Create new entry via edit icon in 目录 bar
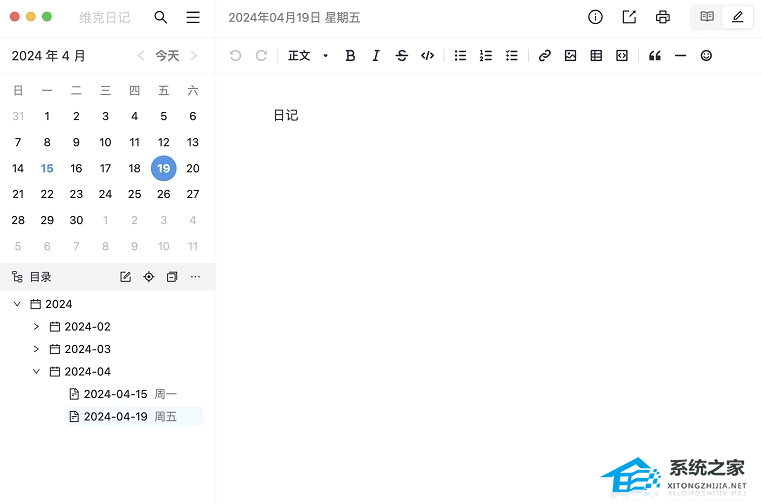 click(x=125, y=277)
